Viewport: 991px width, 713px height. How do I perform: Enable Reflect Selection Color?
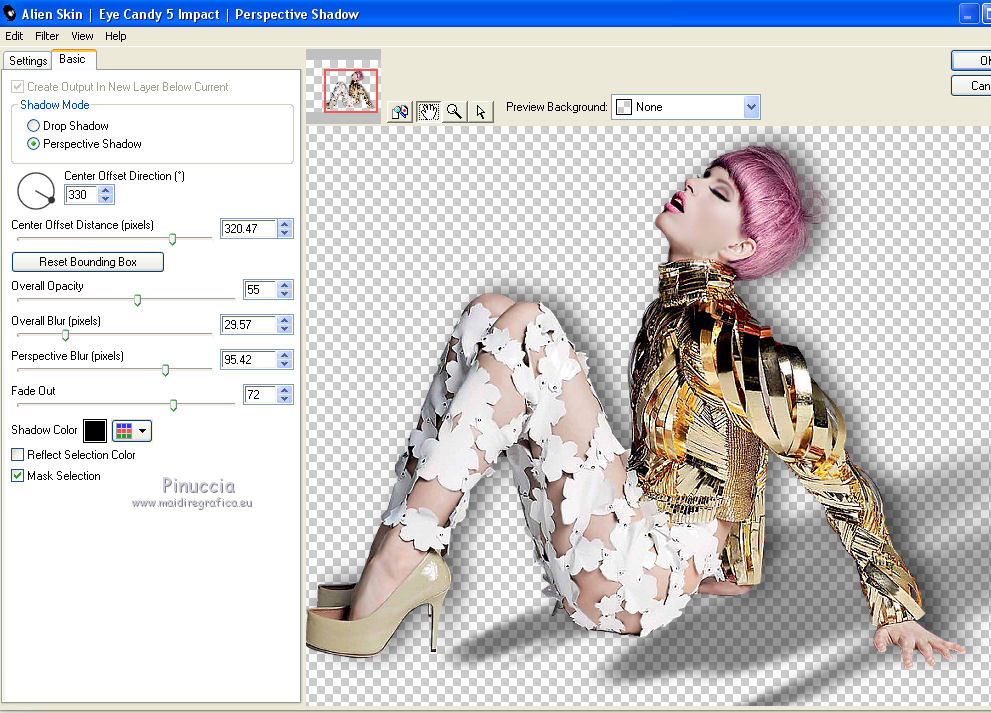point(18,454)
